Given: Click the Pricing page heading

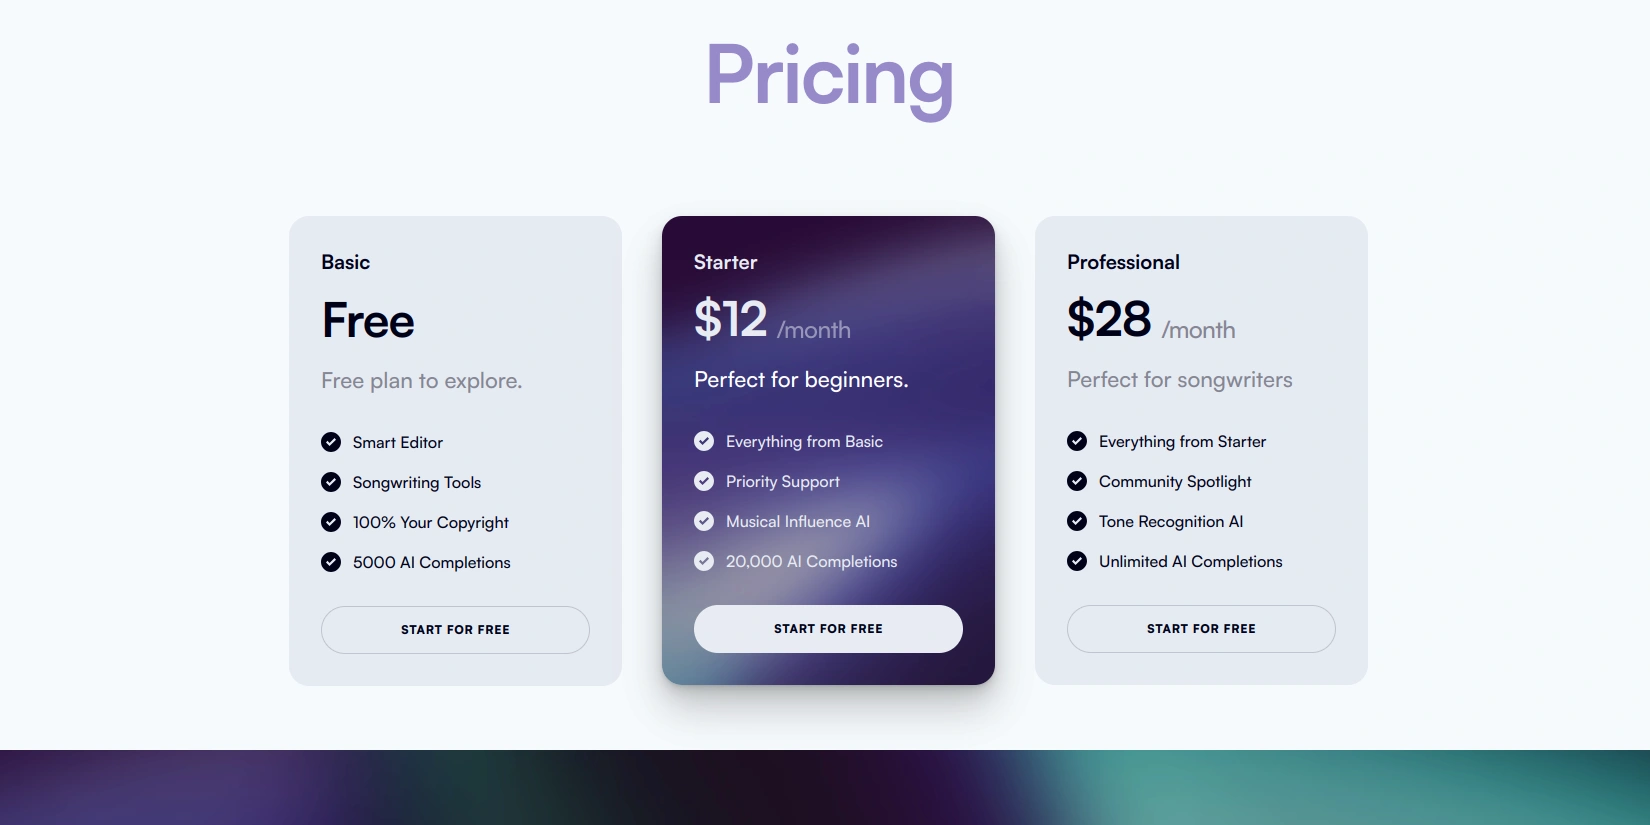Looking at the screenshot, I should click(829, 77).
